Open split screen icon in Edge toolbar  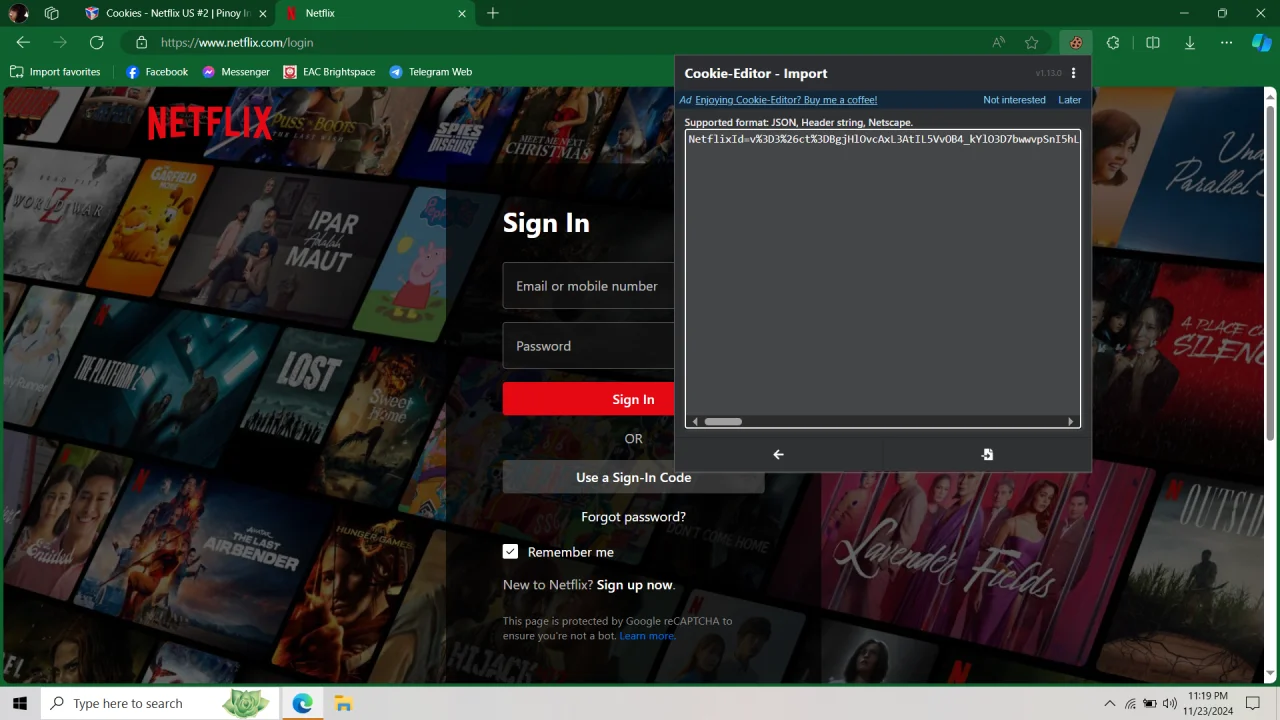pyautogui.click(x=1152, y=43)
